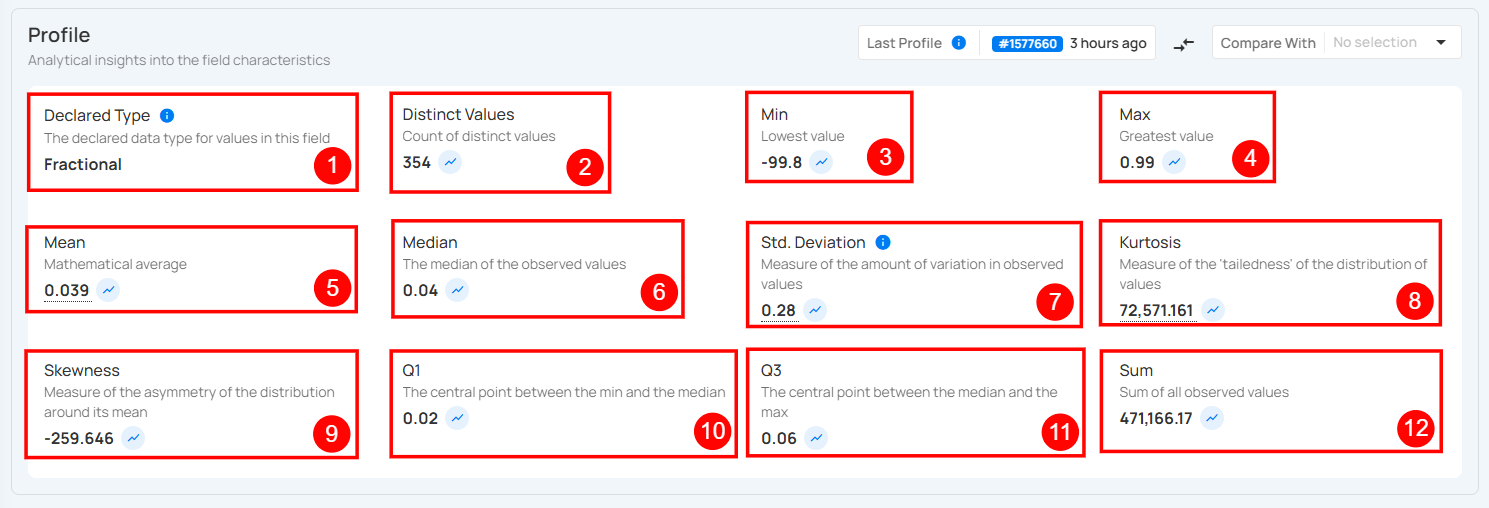Click the trend chart icon beside Distinct Values
The image size is (1489, 508).
(x=450, y=162)
